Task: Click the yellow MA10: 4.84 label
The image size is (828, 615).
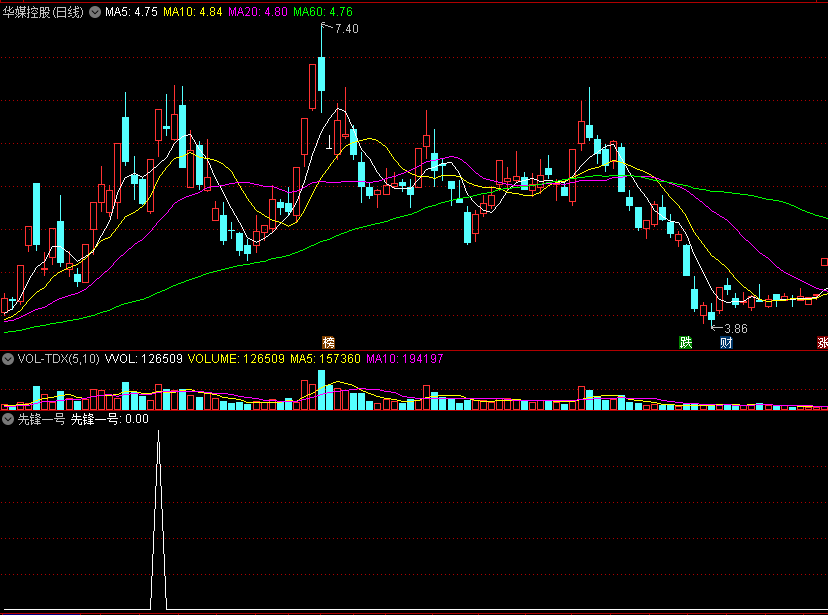Action: [193, 12]
